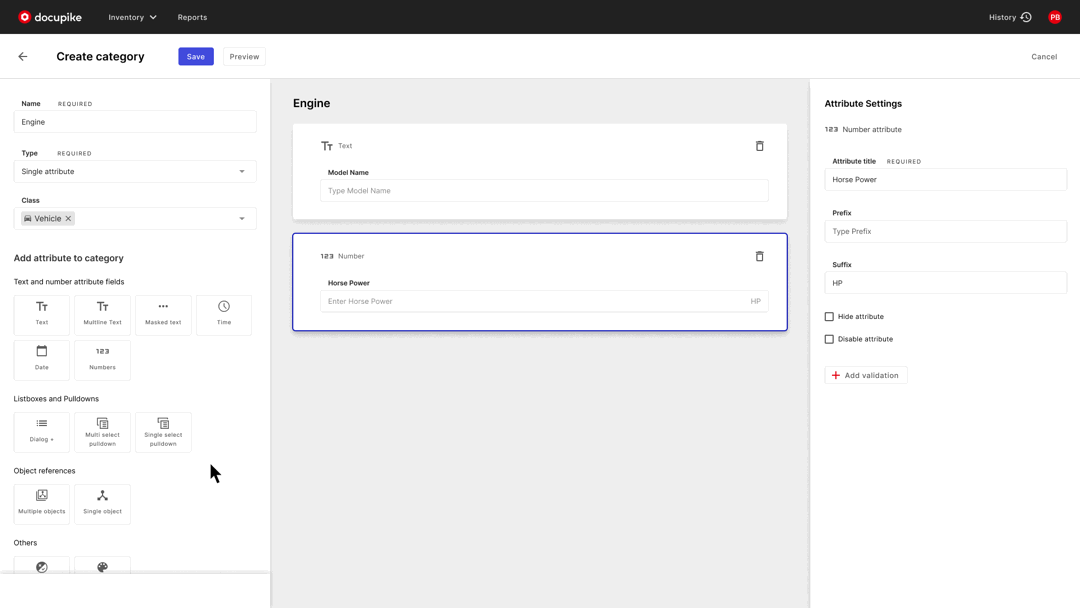
Task: Check the Disable attribute option
Action: click(x=828, y=338)
